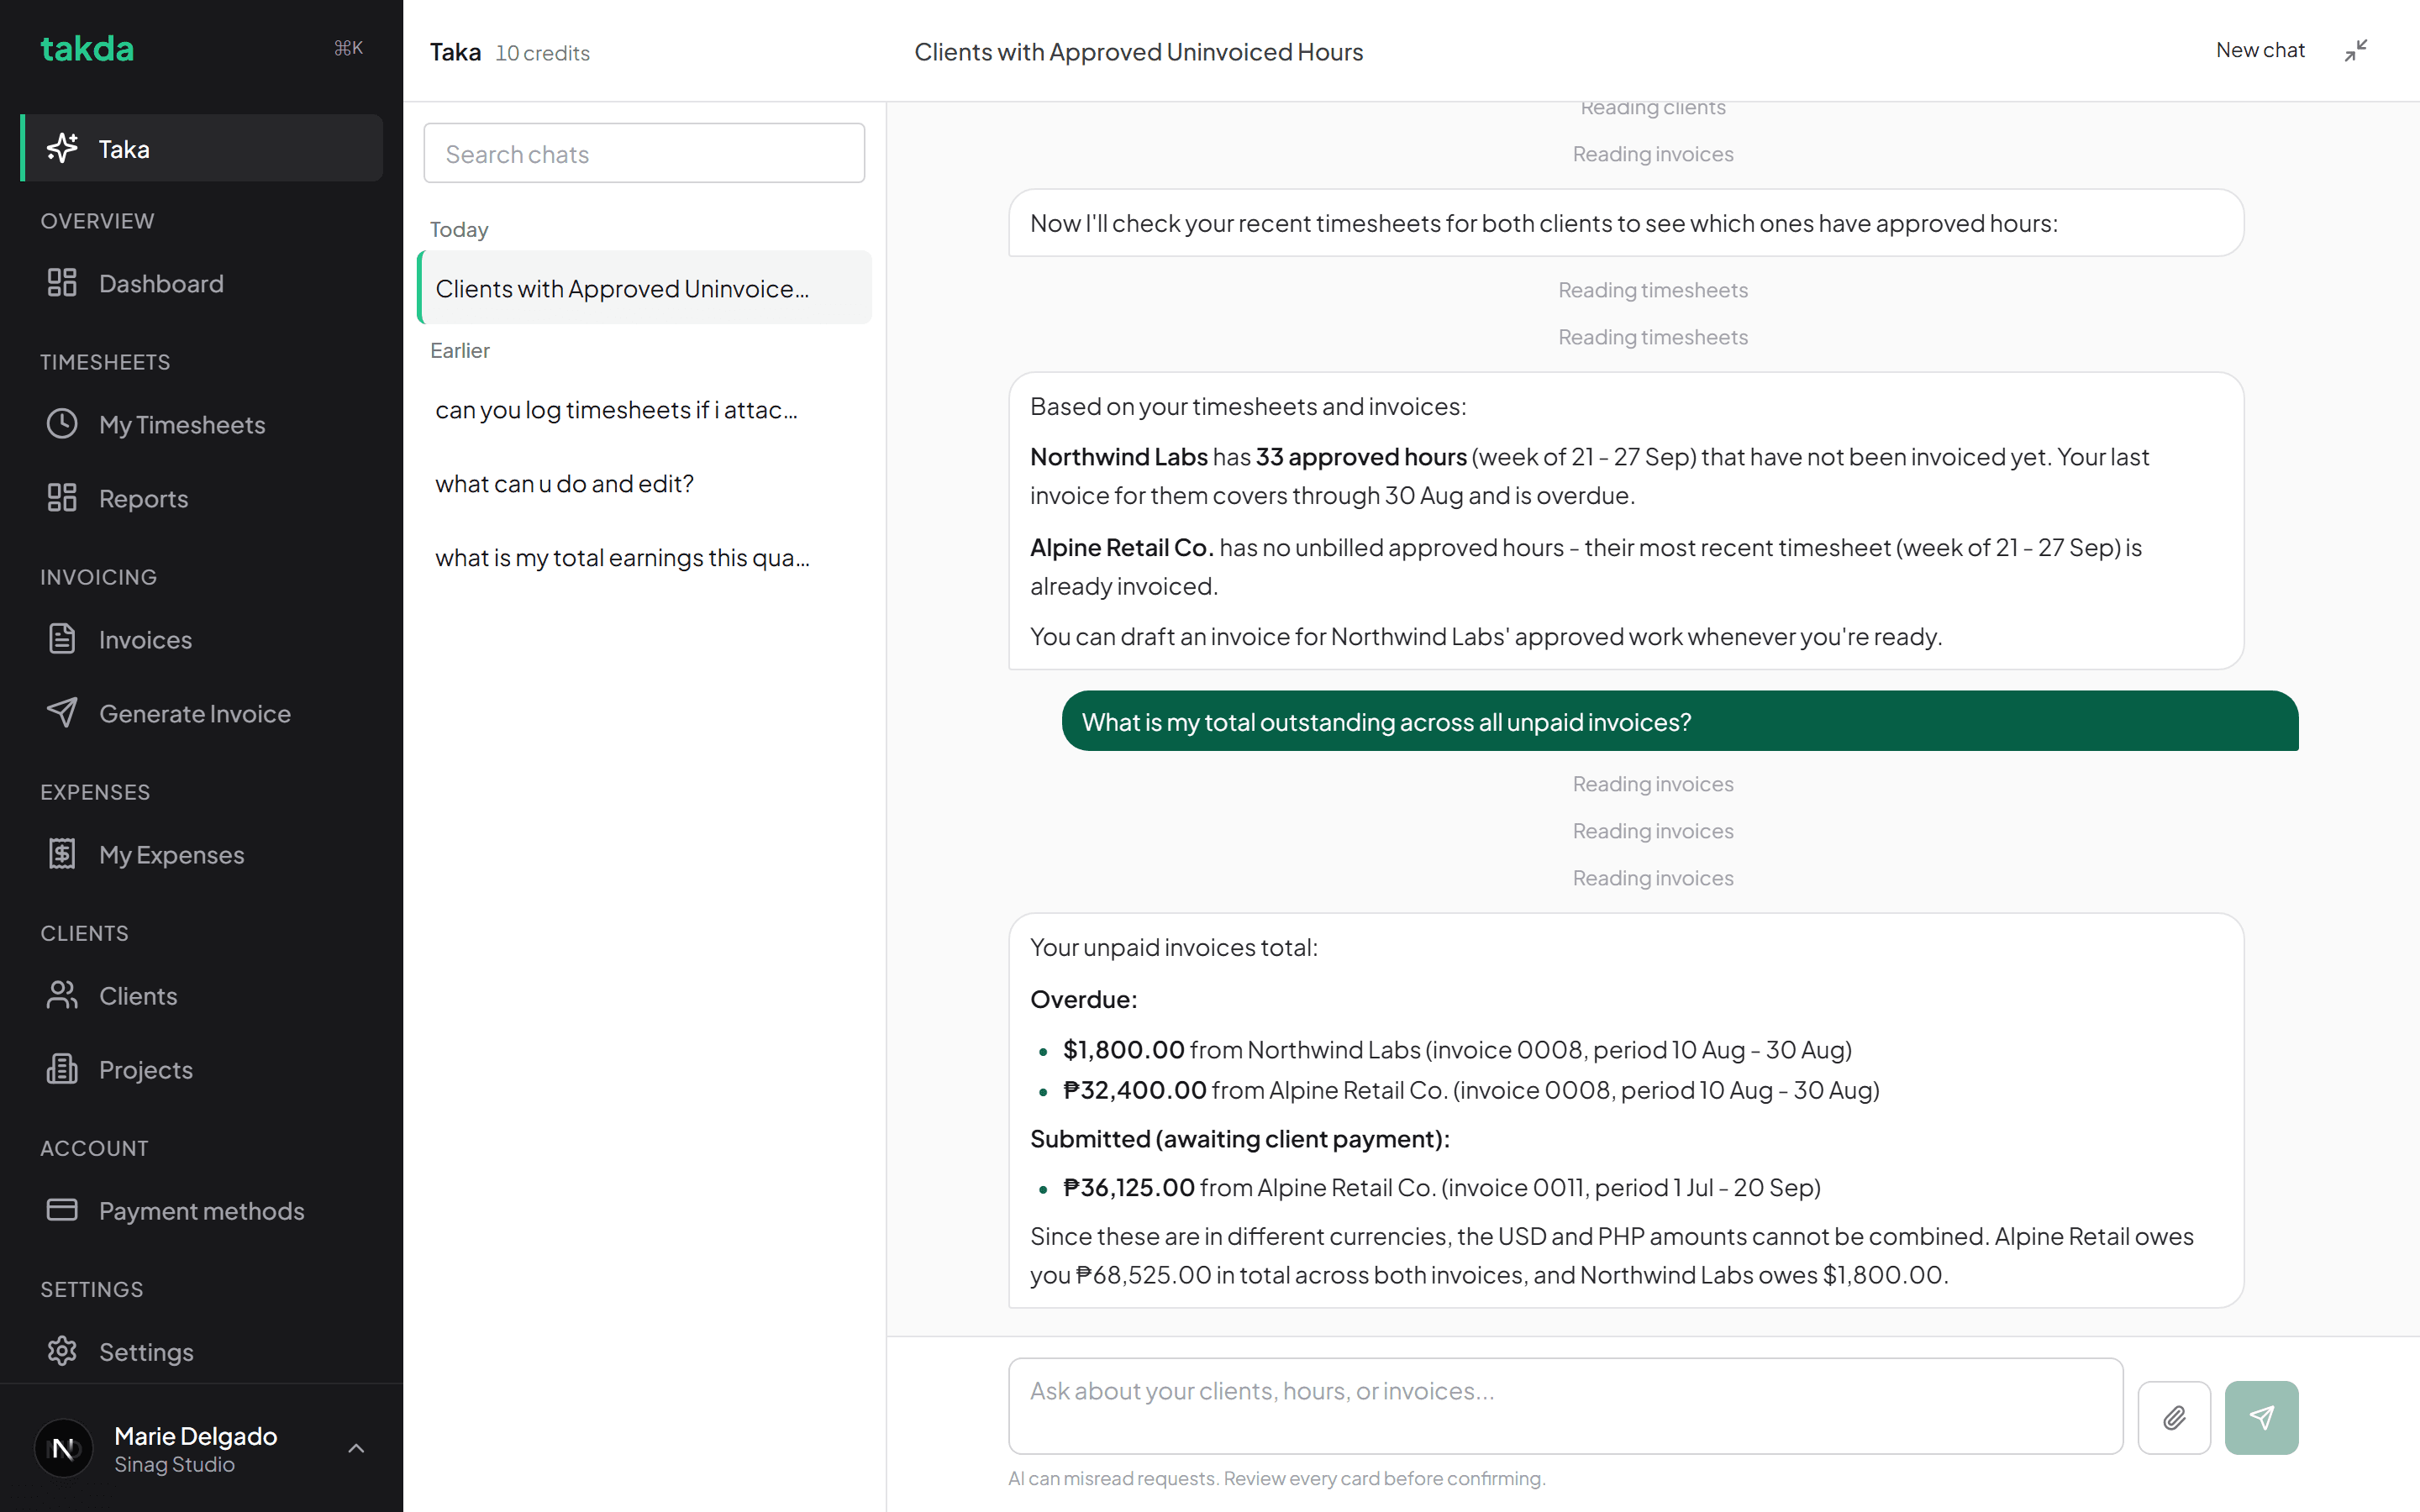
Task: Open Settings page
Action: [x=201, y=1351]
